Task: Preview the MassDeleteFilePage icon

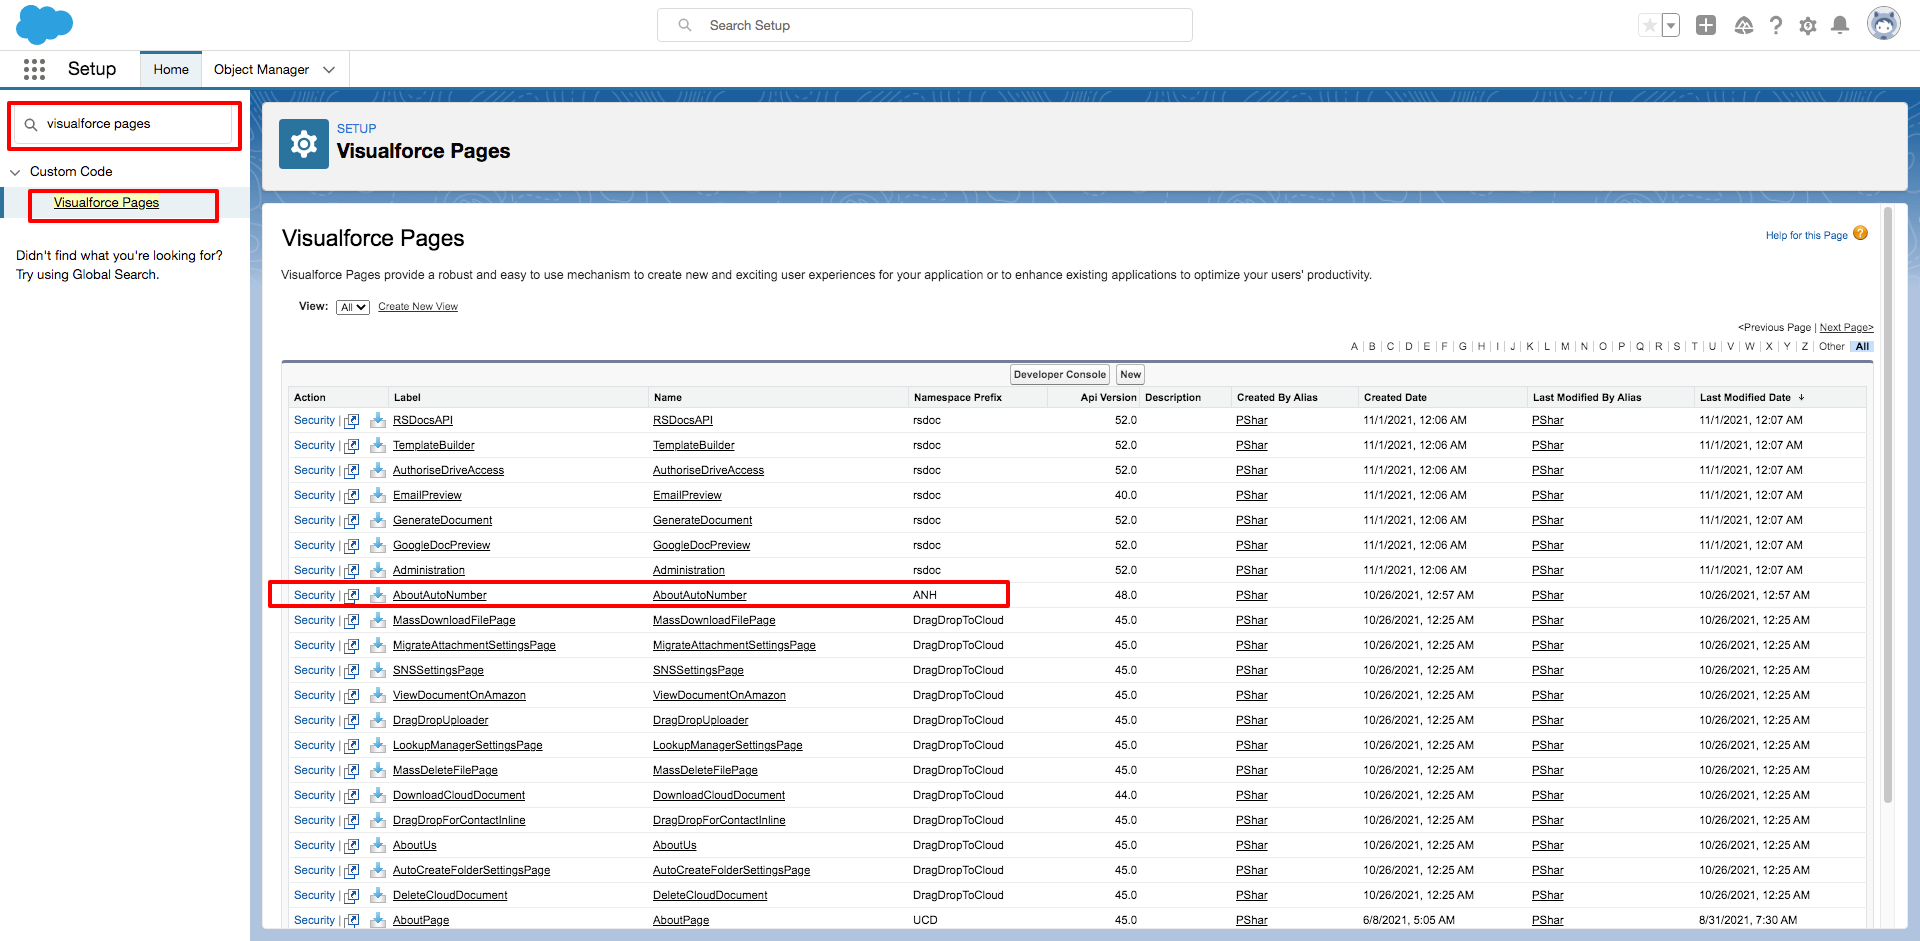Action: [x=352, y=771]
